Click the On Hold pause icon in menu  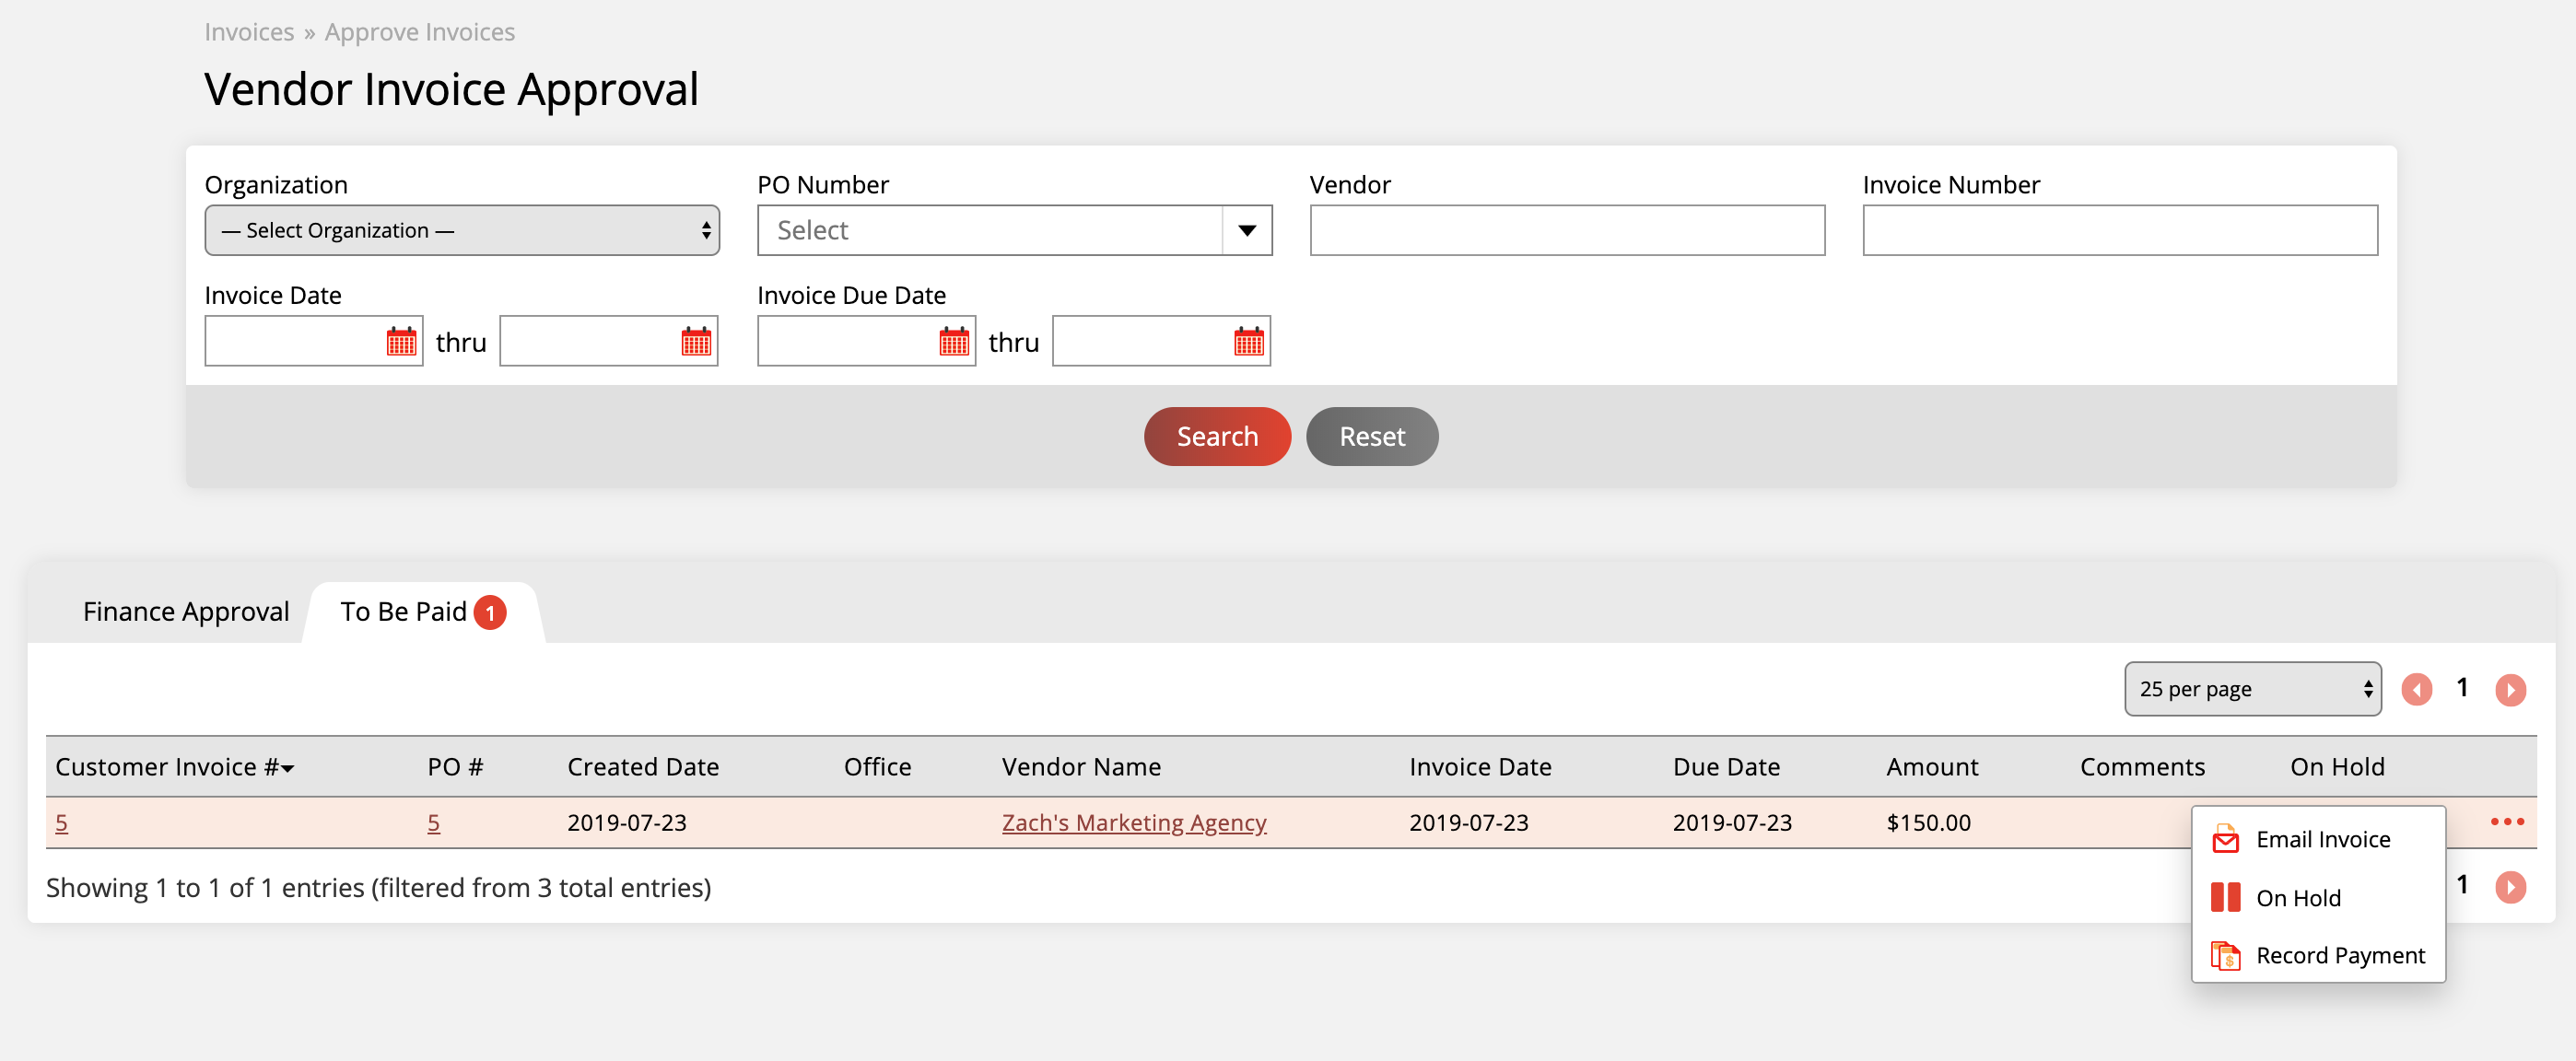pos(2225,897)
